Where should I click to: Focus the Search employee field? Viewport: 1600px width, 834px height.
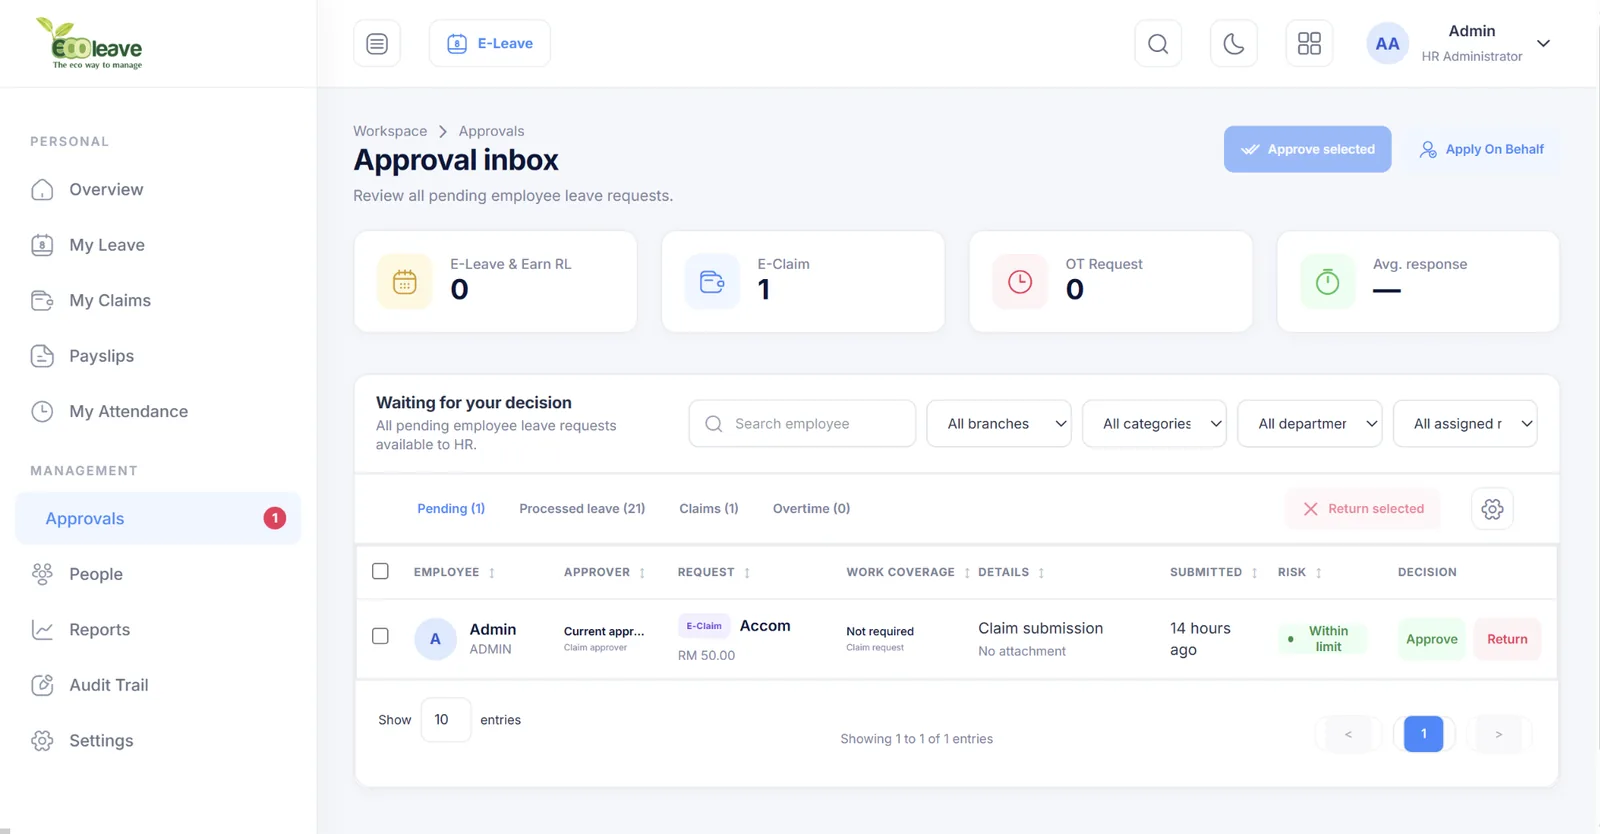(x=802, y=424)
